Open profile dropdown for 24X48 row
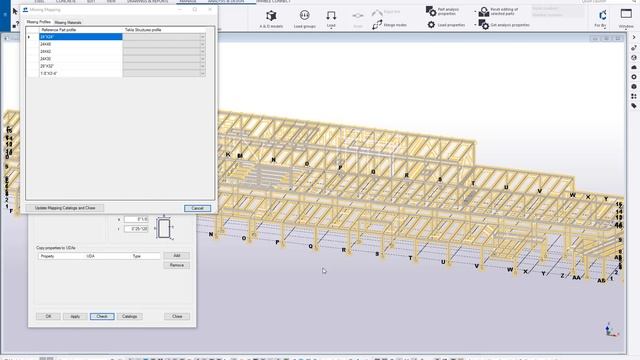 pos(202,44)
